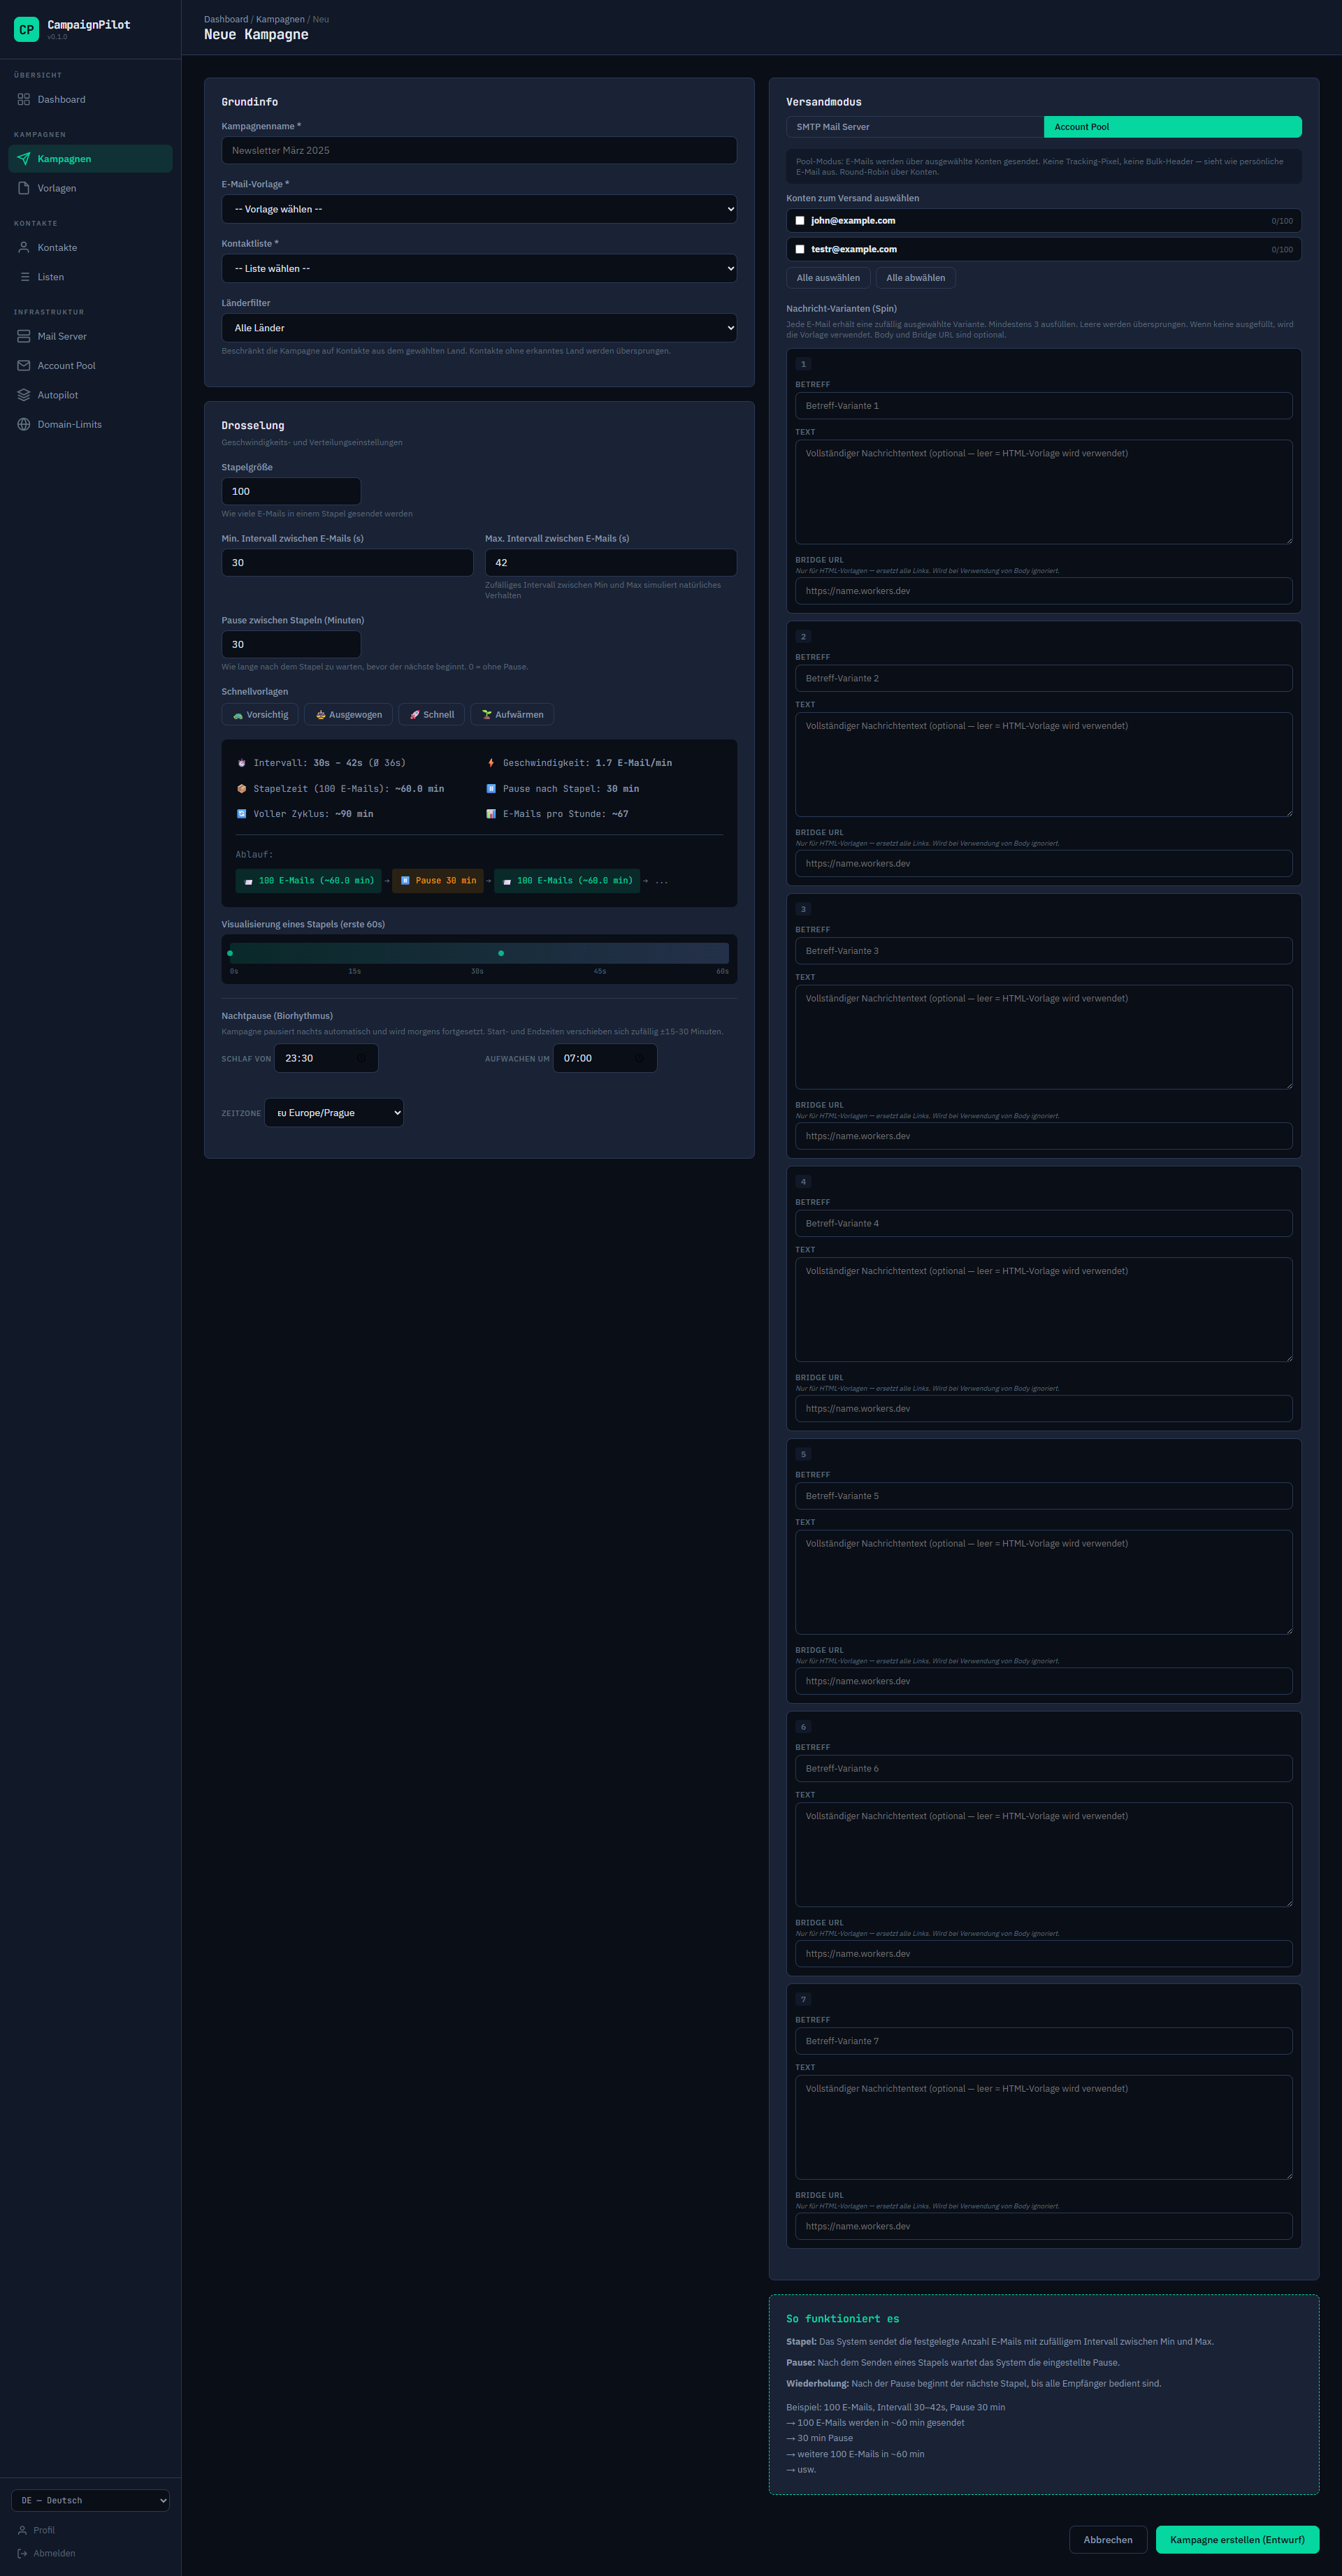Click the Pause 30 min Ablauf chip
The width and height of the screenshot is (1342, 2576).
point(438,880)
